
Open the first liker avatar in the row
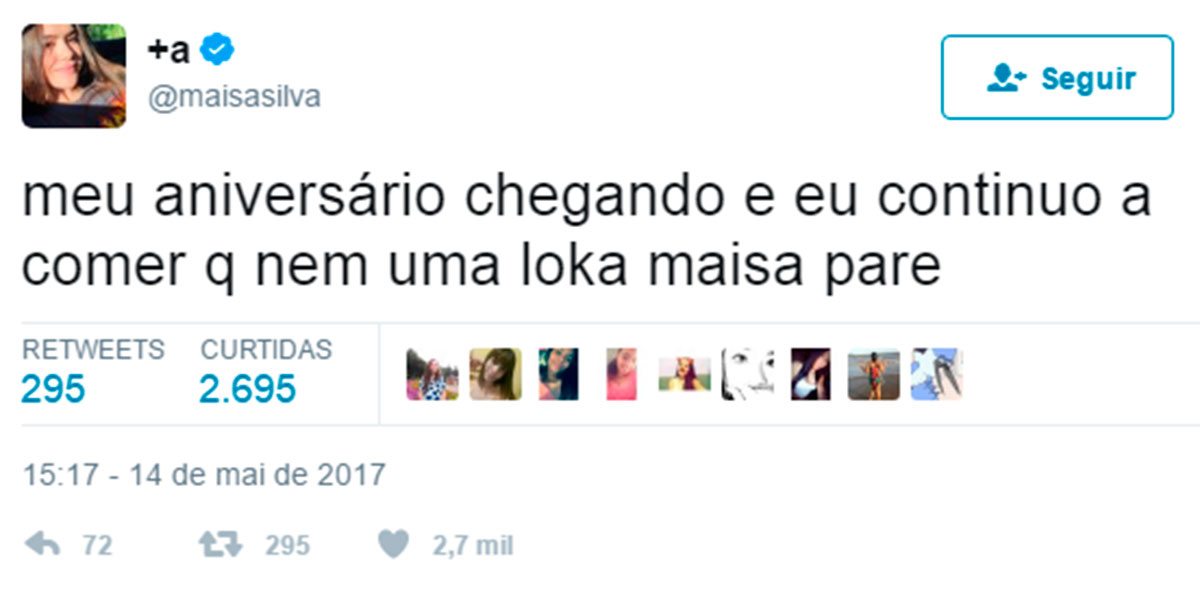432,374
